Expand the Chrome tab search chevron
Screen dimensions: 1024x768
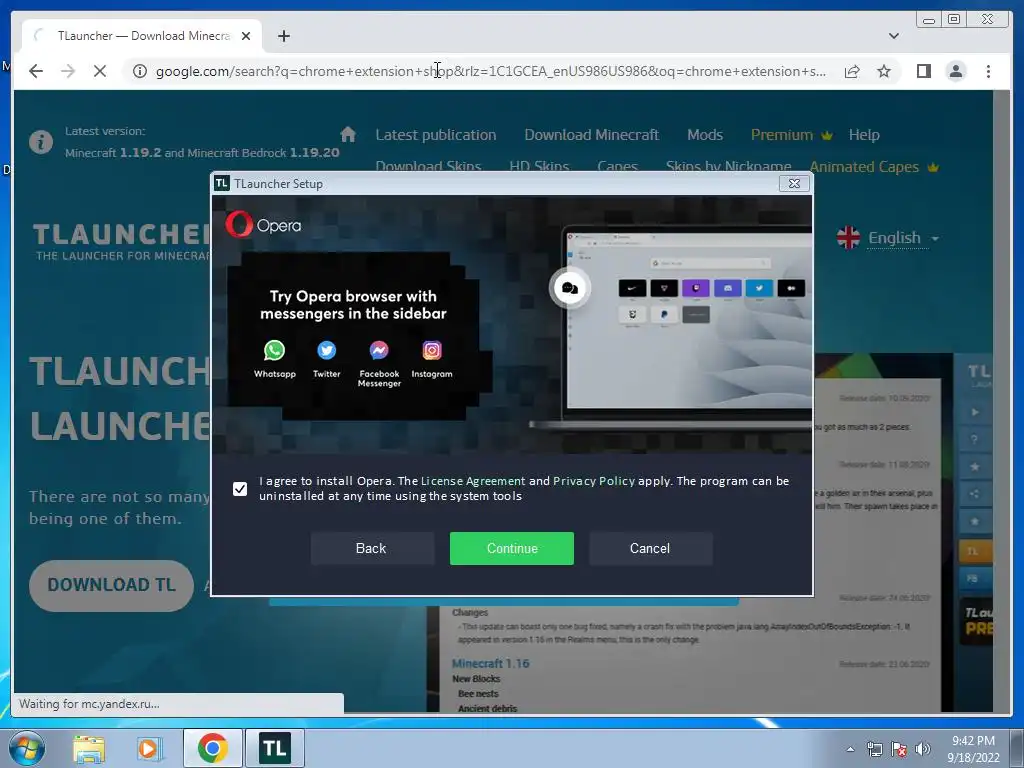[x=893, y=36]
